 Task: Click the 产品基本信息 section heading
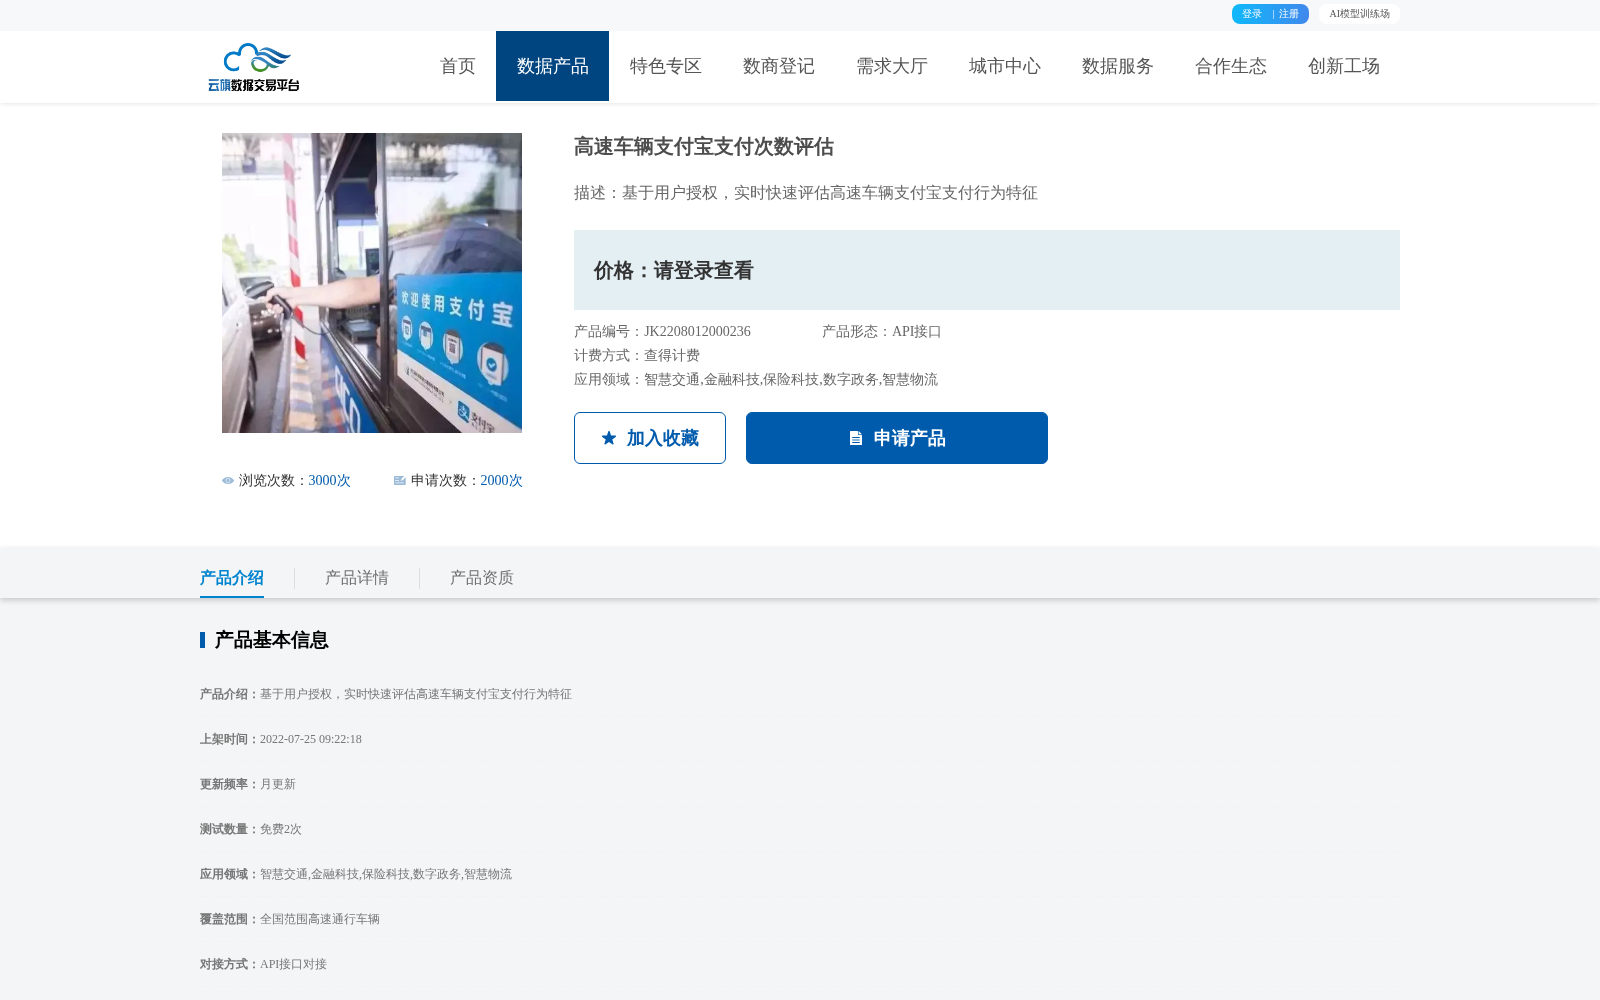(272, 640)
